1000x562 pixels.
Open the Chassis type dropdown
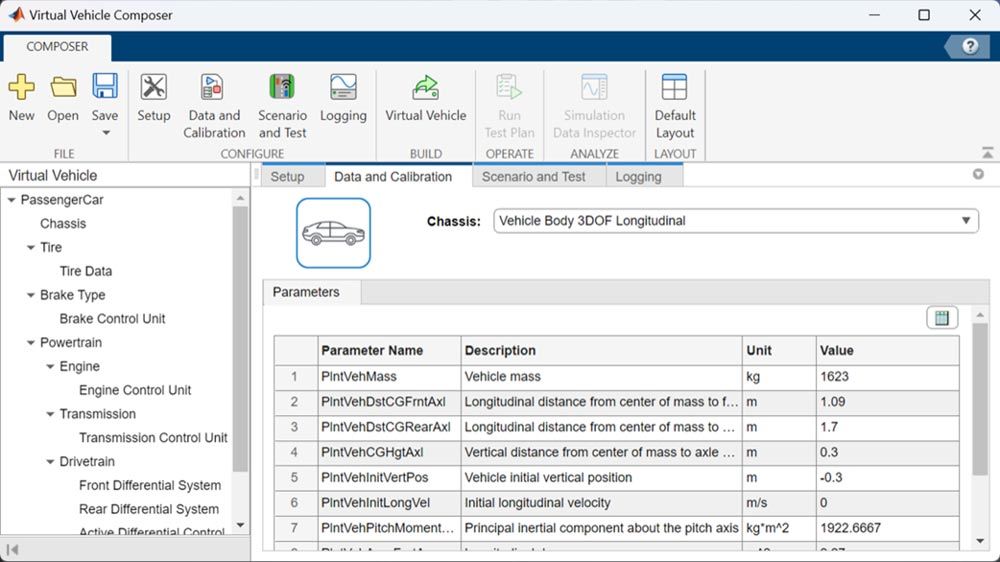pos(736,221)
